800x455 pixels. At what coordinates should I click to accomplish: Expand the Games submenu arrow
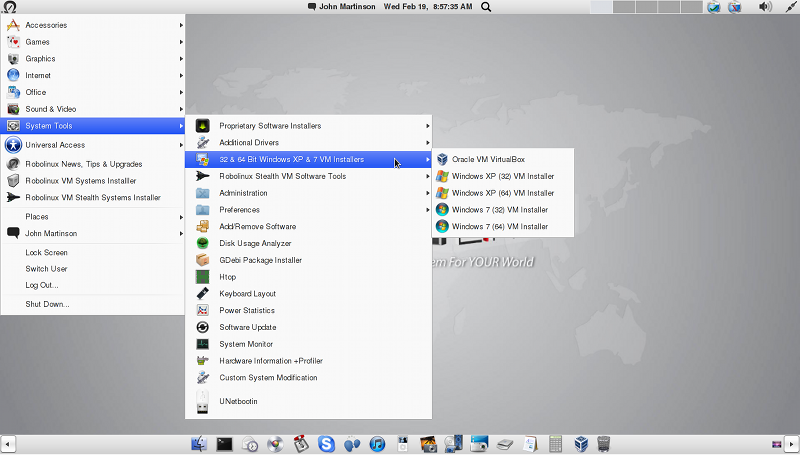pos(181,42)
